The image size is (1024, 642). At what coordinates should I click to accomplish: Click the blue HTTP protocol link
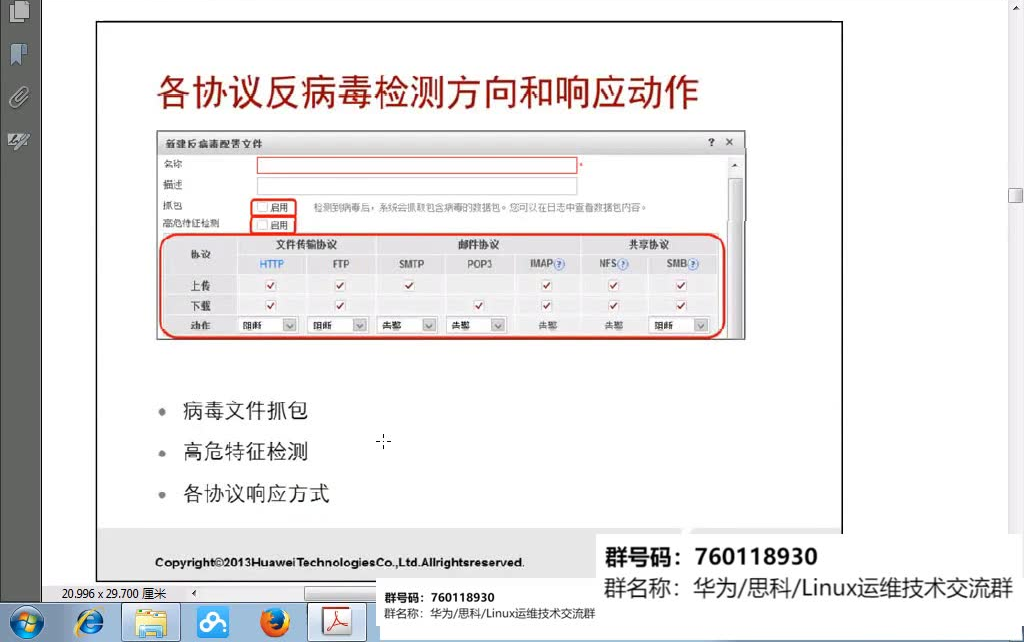tap(272, 264)
